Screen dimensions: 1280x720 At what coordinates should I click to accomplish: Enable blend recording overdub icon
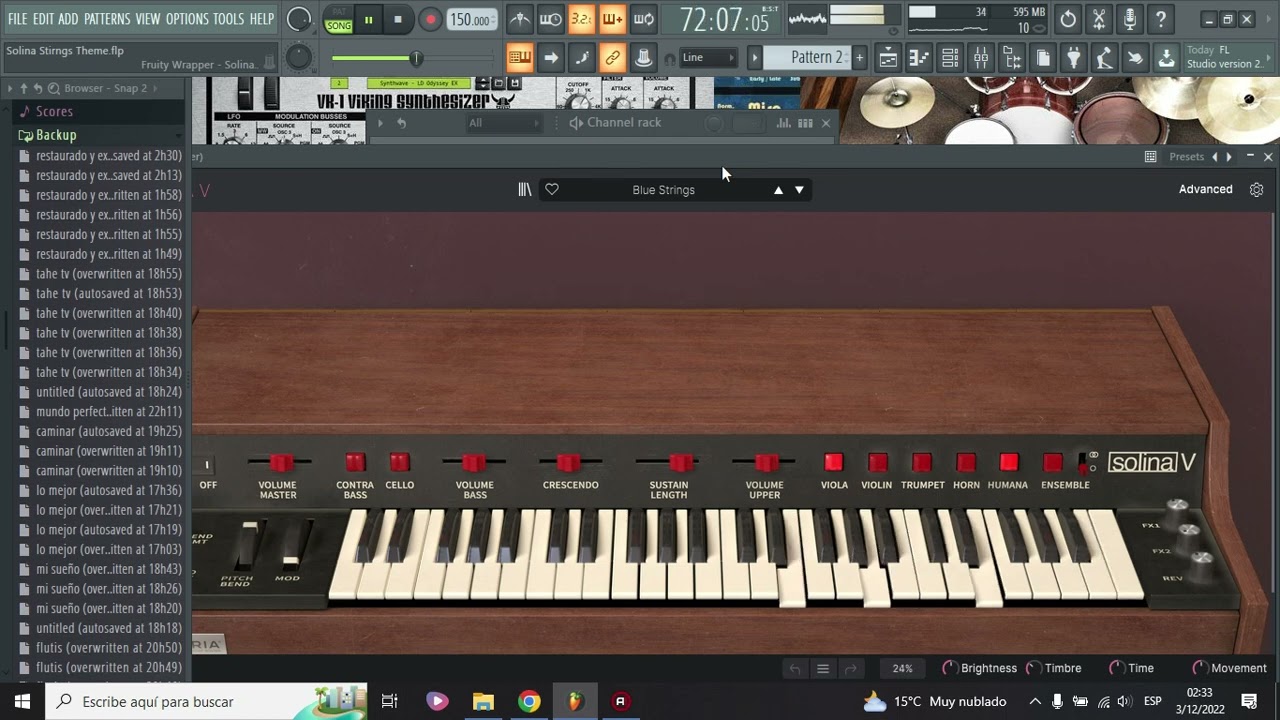pos(613,19)
